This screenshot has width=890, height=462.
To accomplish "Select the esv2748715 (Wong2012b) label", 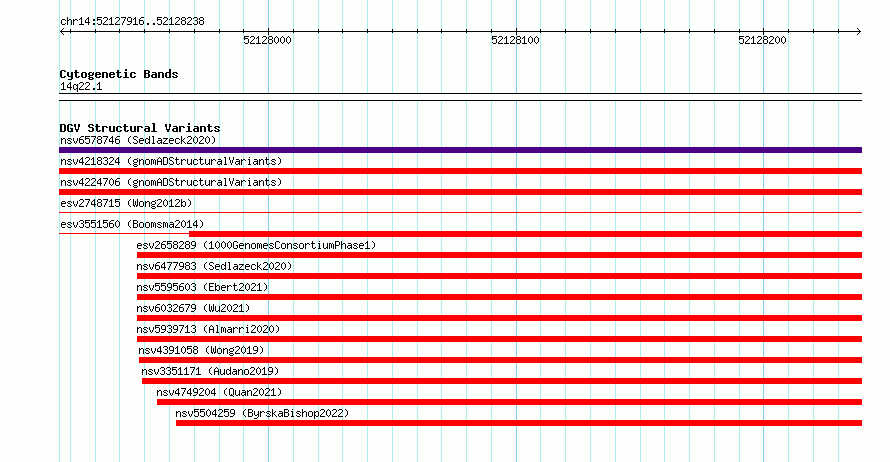I will (x=126, y=203).
